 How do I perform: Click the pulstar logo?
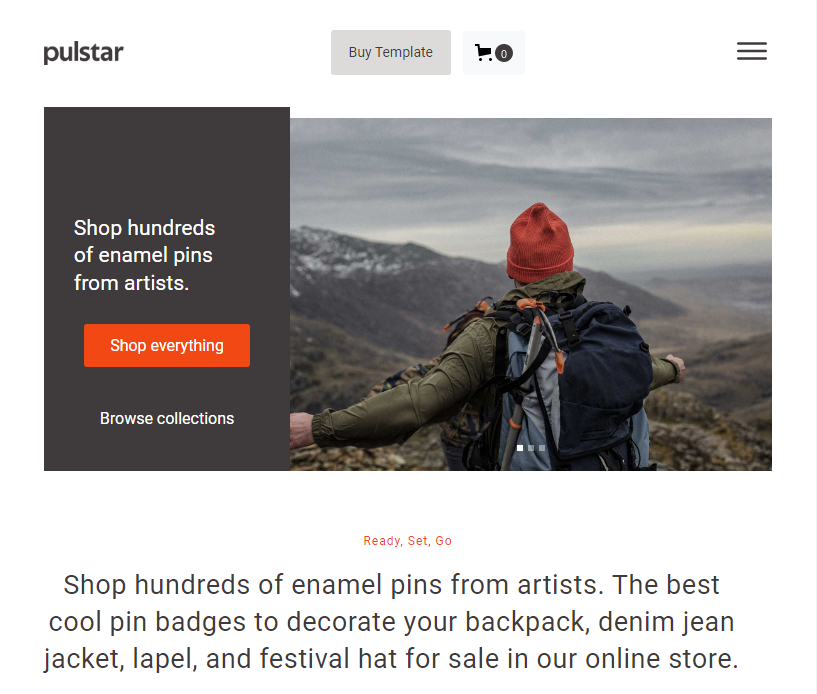(83, 53)
